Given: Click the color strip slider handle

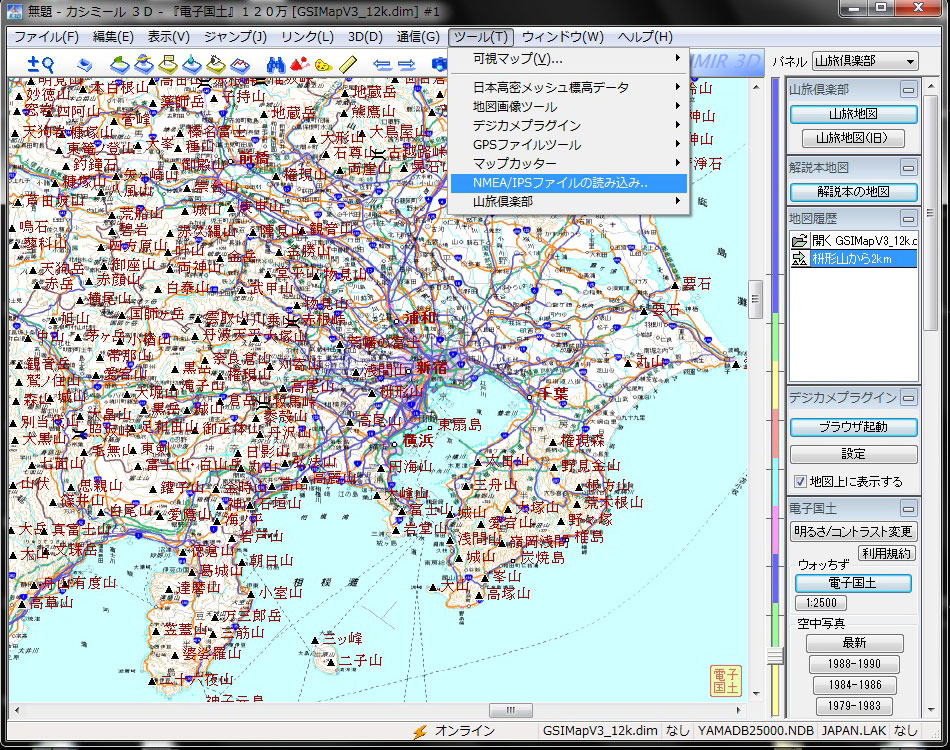Looking at the screenshot, I should pyautogui.click(x=775, y=656).
